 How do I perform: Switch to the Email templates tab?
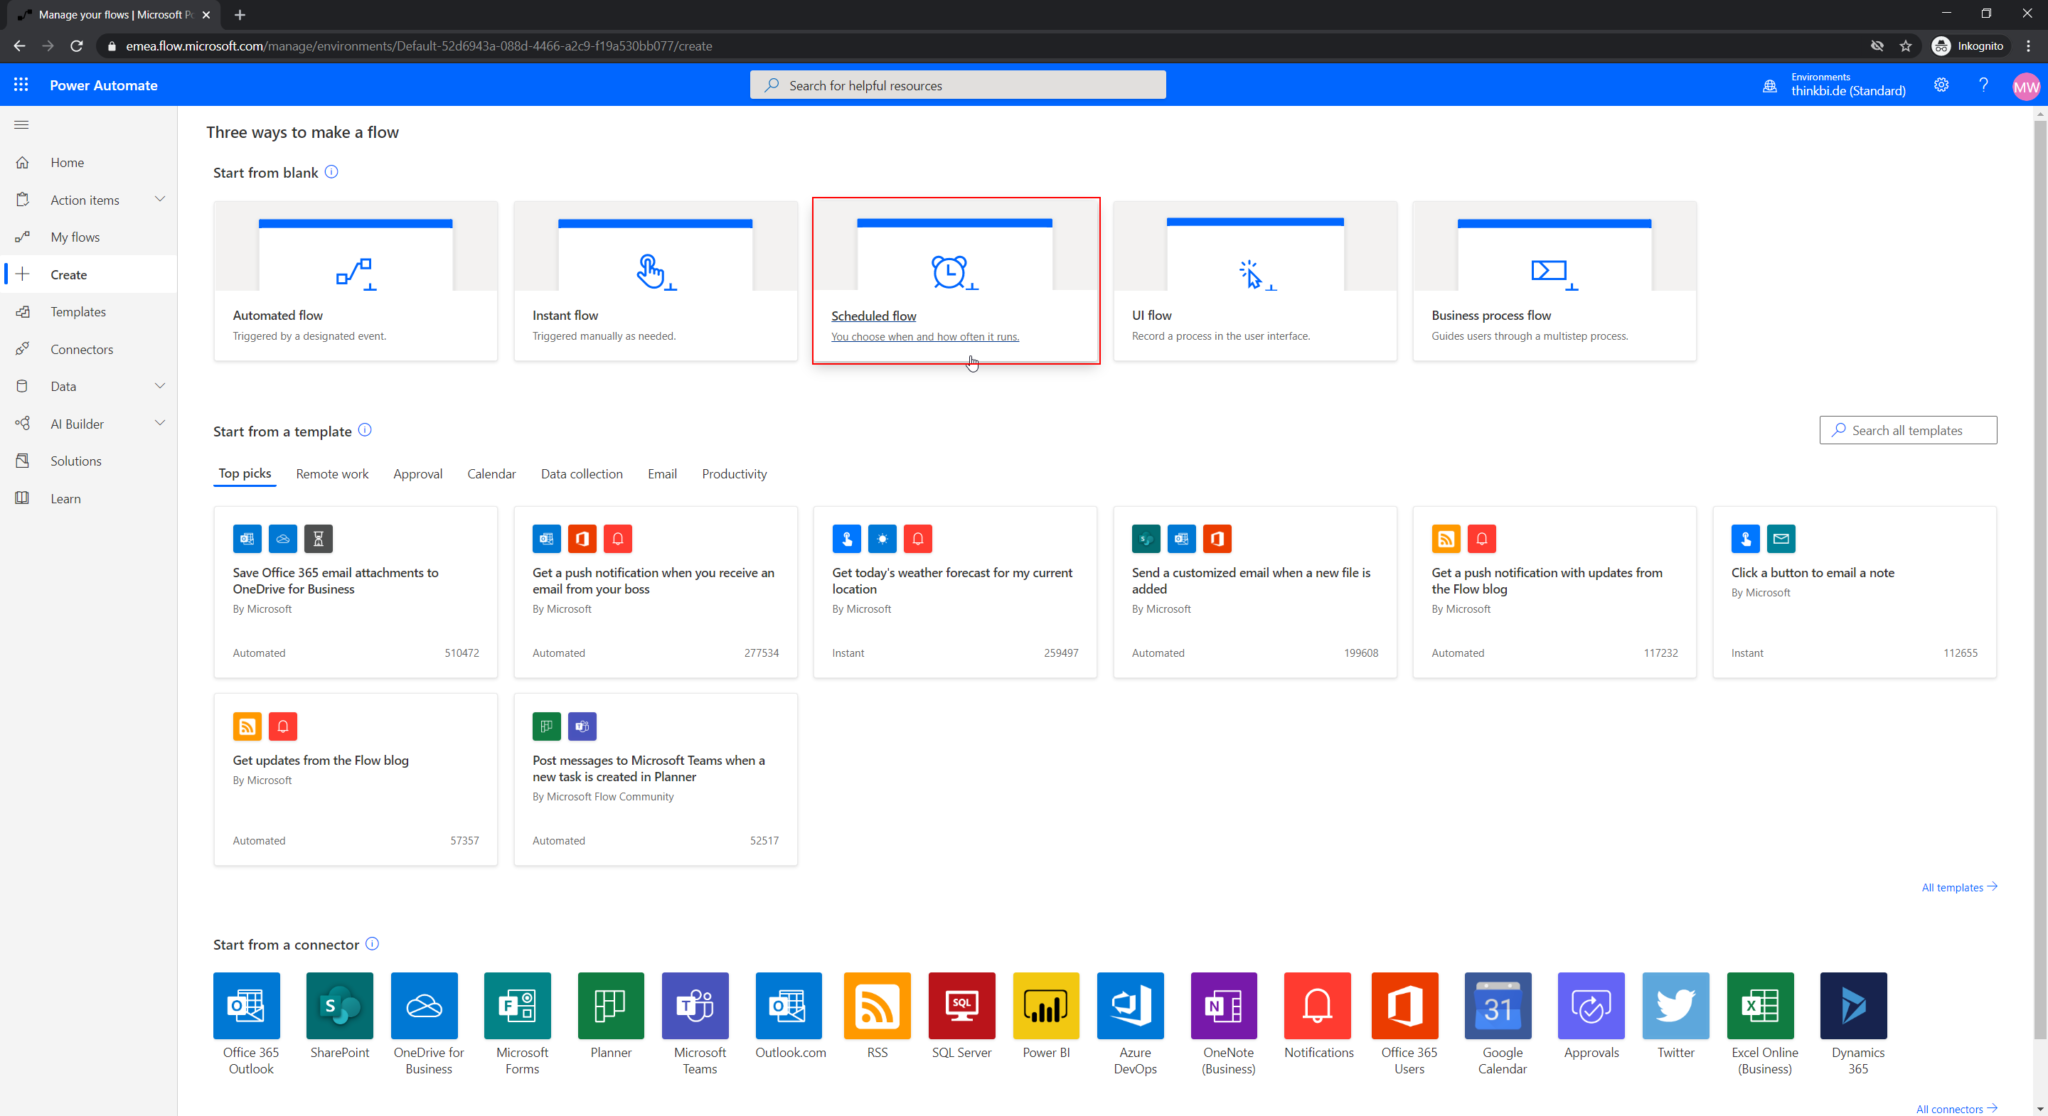point(661,473)
